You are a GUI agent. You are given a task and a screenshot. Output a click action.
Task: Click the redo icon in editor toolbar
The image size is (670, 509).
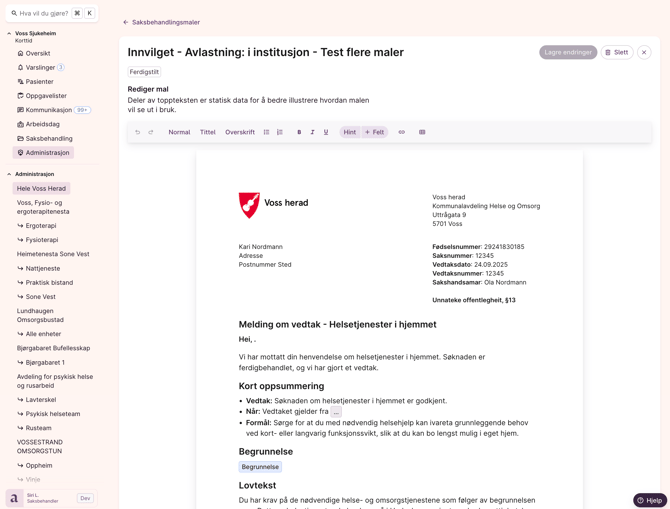click(x=151, y=132)
